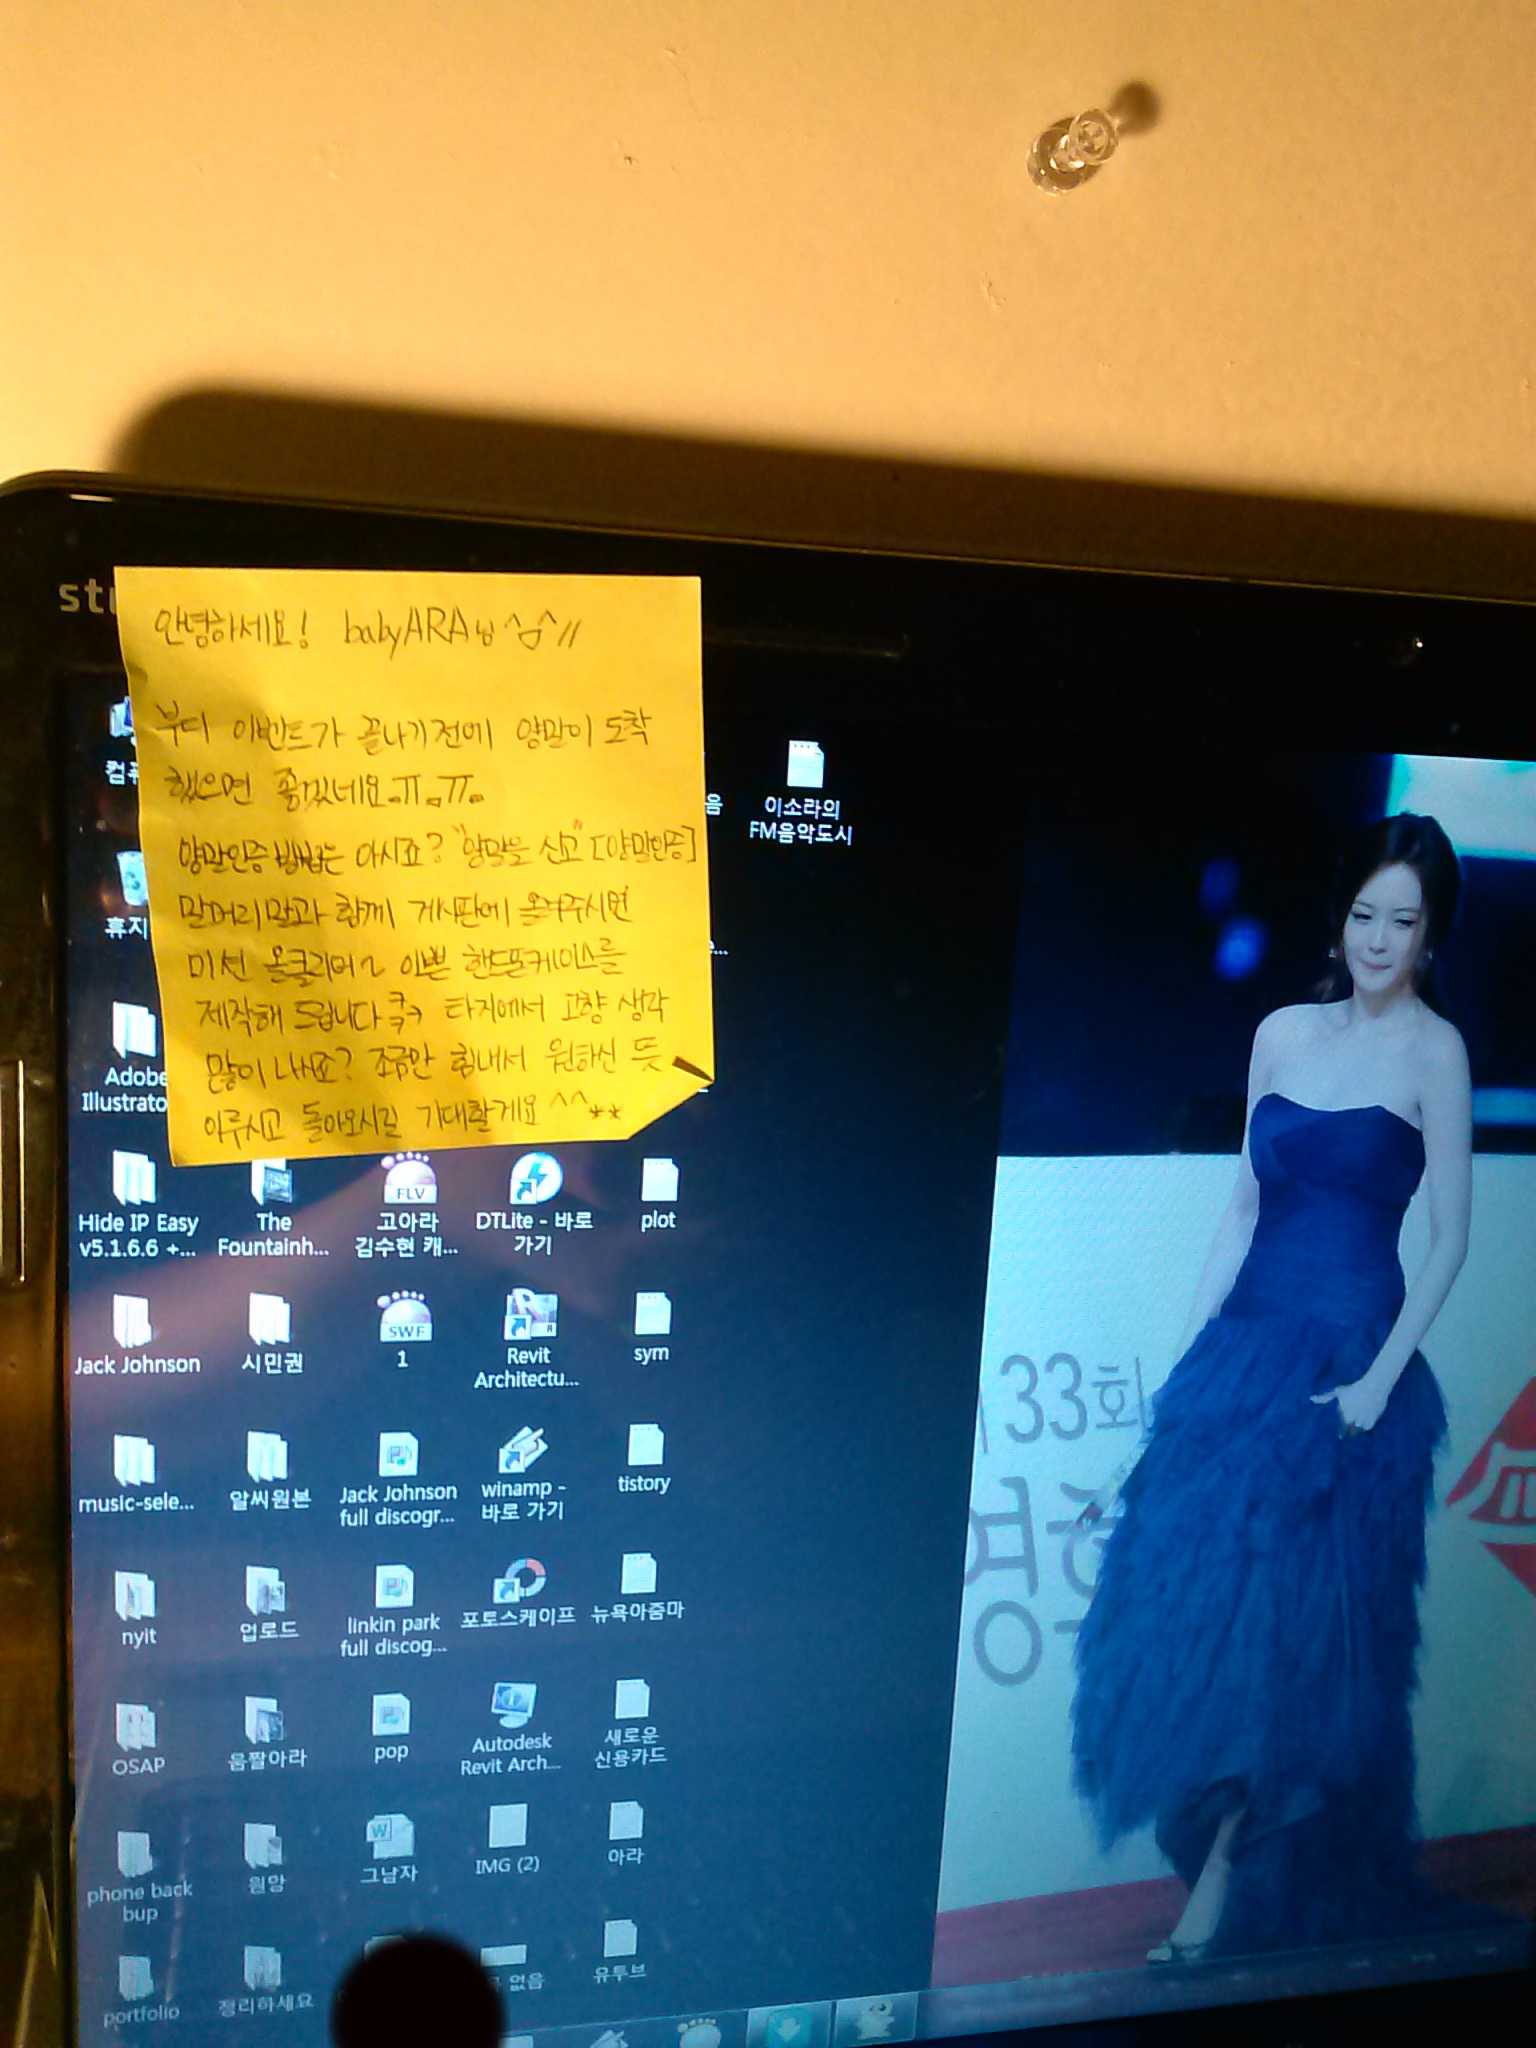This screenshot has width=1536, height=2048.
Task: Open the pop file icon
Action: 391,1728
